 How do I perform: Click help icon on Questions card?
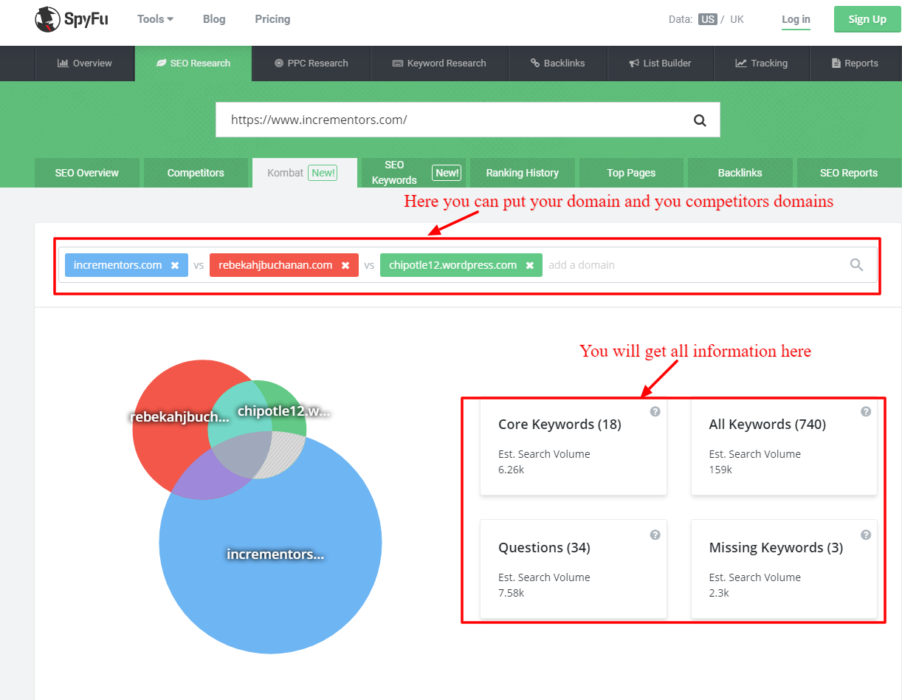click(655, 535)
